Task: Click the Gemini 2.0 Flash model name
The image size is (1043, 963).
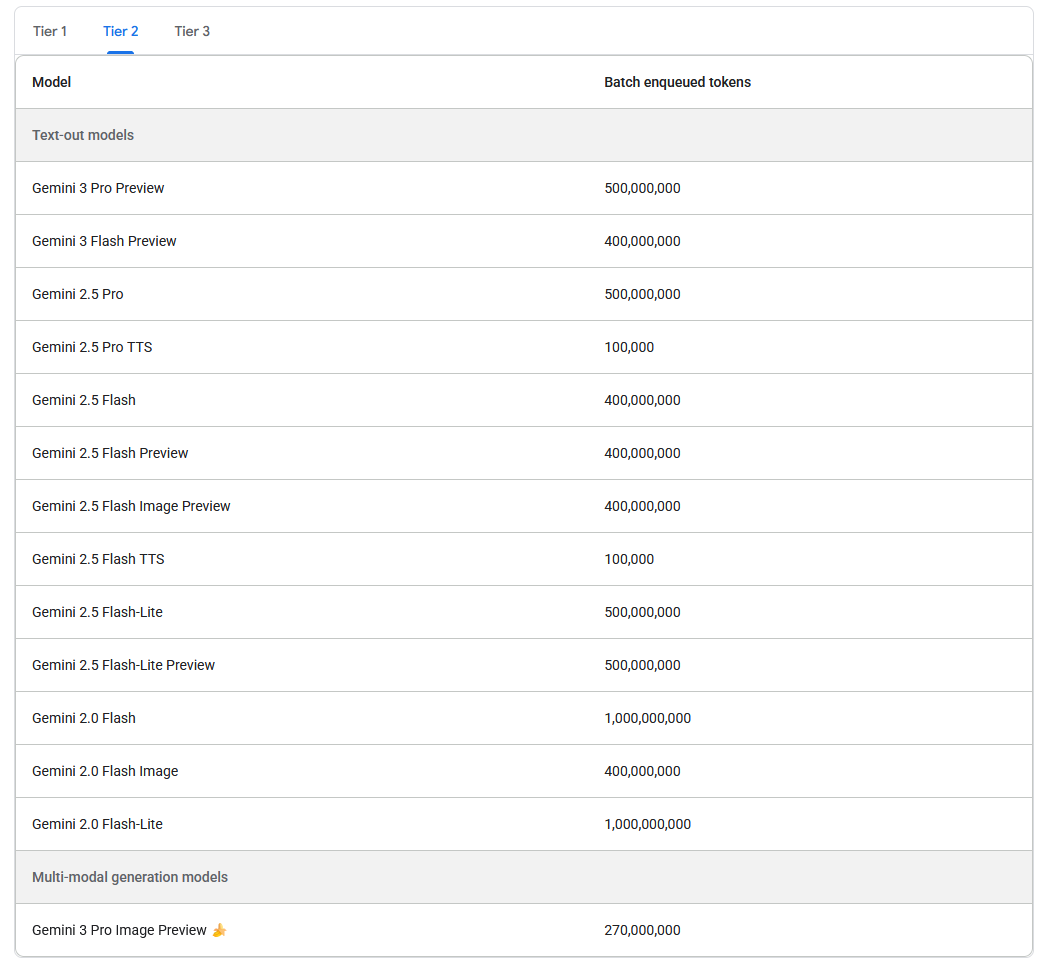Action: coord(84,718)
